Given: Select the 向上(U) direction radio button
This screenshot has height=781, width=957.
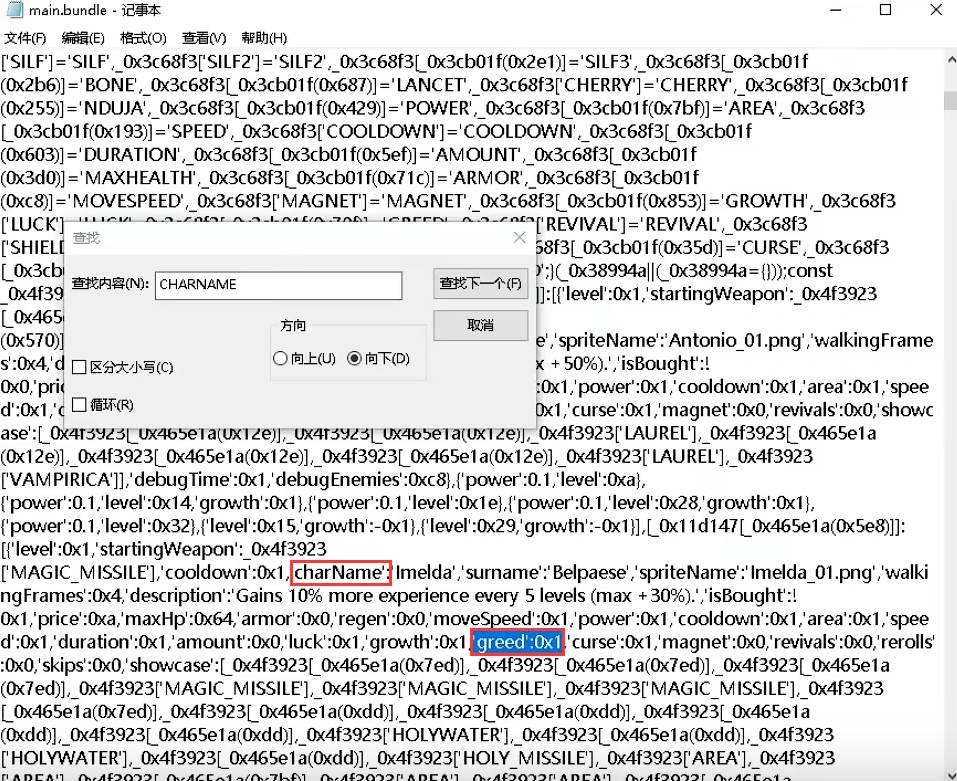Looking at the screenshot, I should tap(279, 358).
